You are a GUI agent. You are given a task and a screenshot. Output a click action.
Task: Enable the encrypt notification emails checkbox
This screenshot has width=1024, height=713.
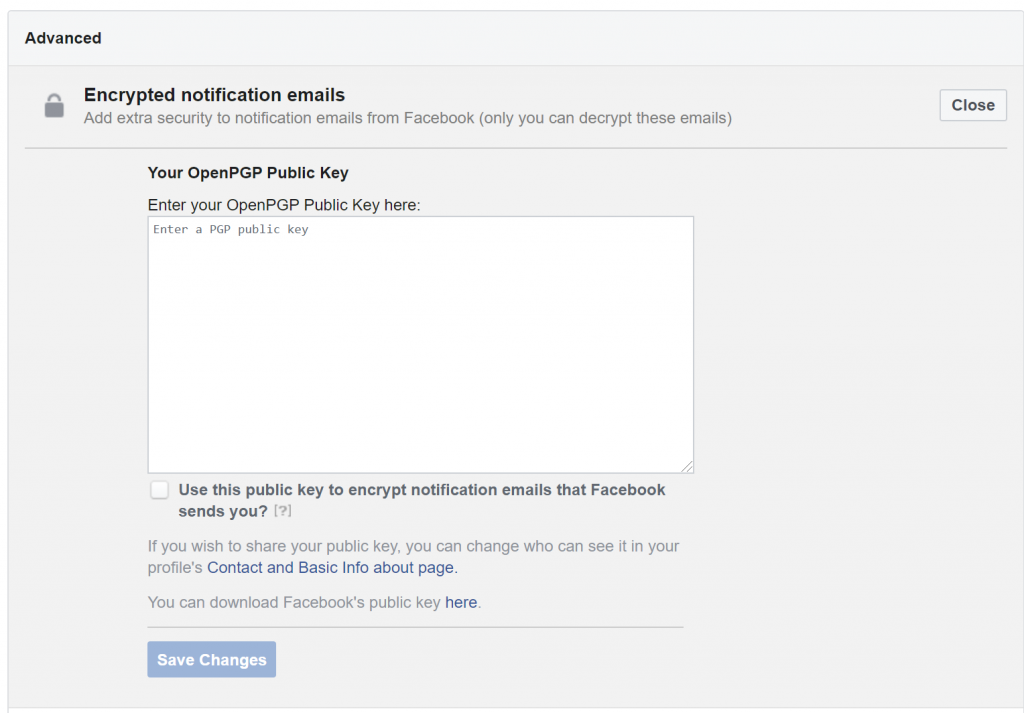pos(159,490)
